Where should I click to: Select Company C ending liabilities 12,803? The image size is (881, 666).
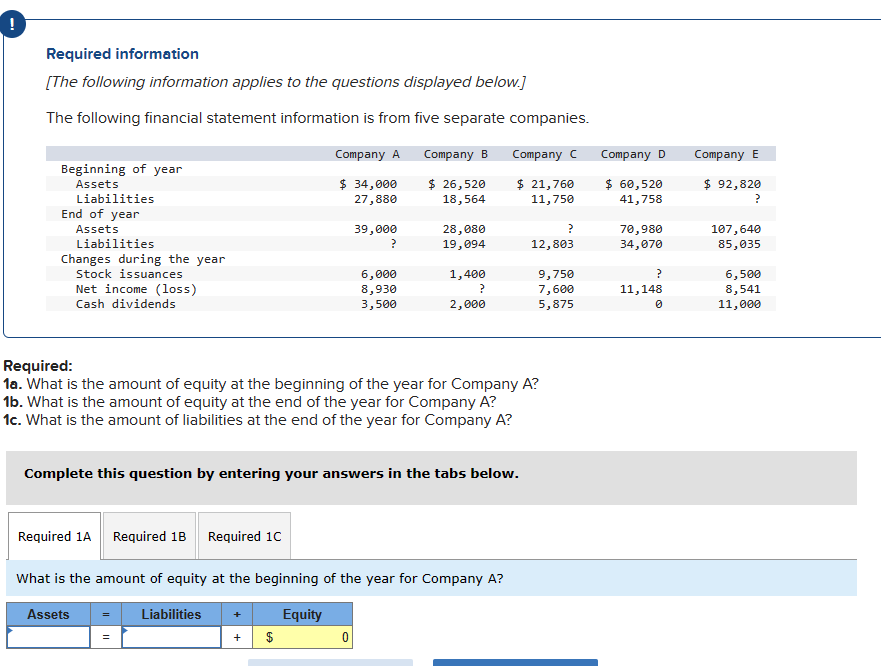(x=553, y=244)
